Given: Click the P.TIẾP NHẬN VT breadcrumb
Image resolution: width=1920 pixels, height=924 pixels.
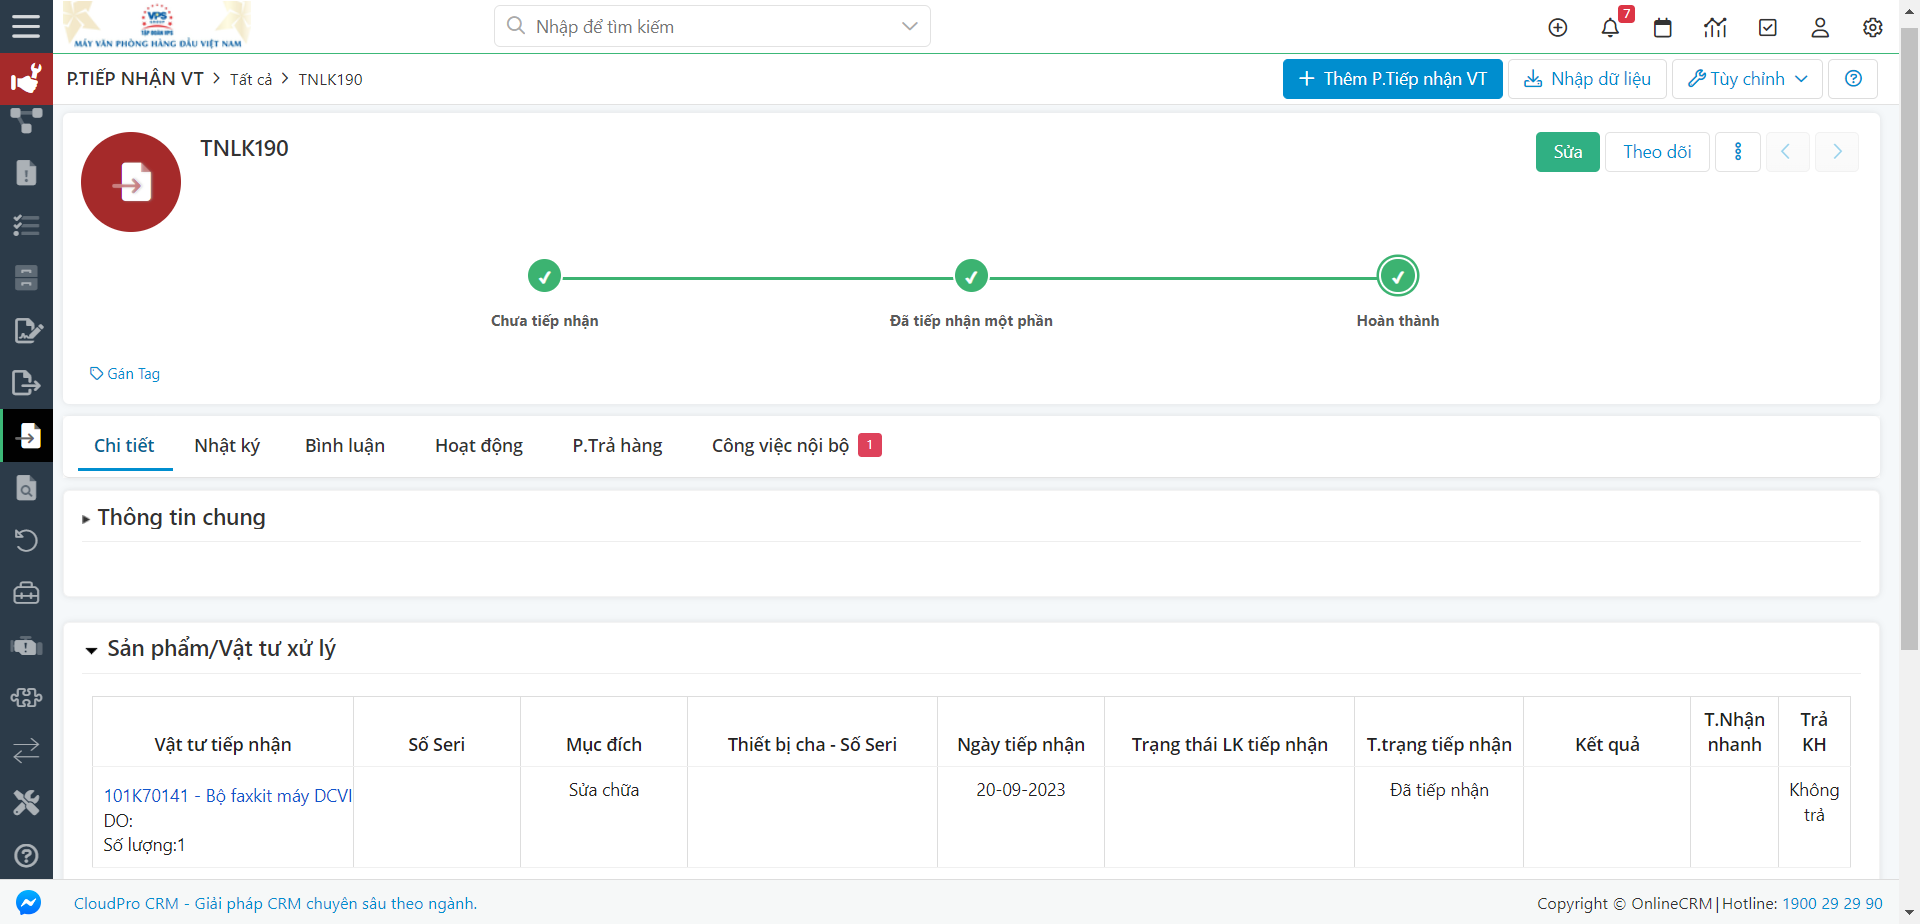Looking at the screenshot, I should click(x=135, y=79).
